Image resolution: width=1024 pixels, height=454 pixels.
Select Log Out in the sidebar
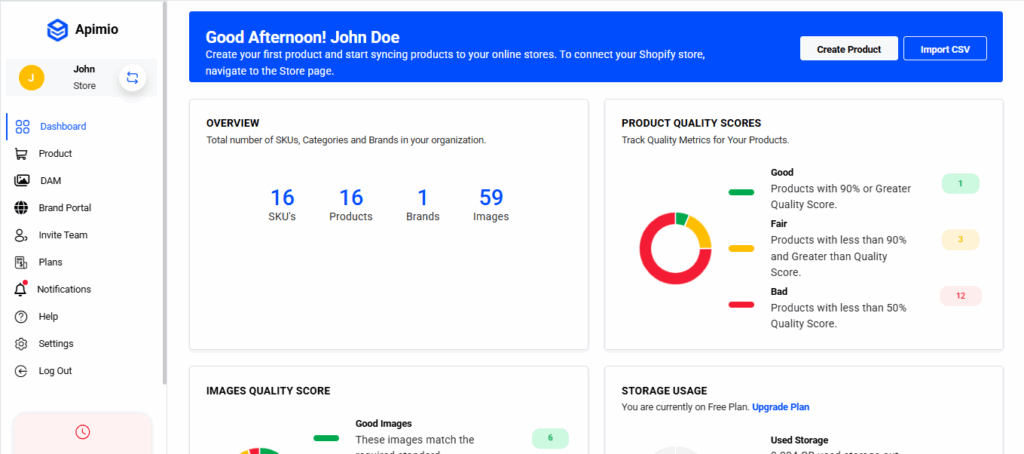pos(55,371)
